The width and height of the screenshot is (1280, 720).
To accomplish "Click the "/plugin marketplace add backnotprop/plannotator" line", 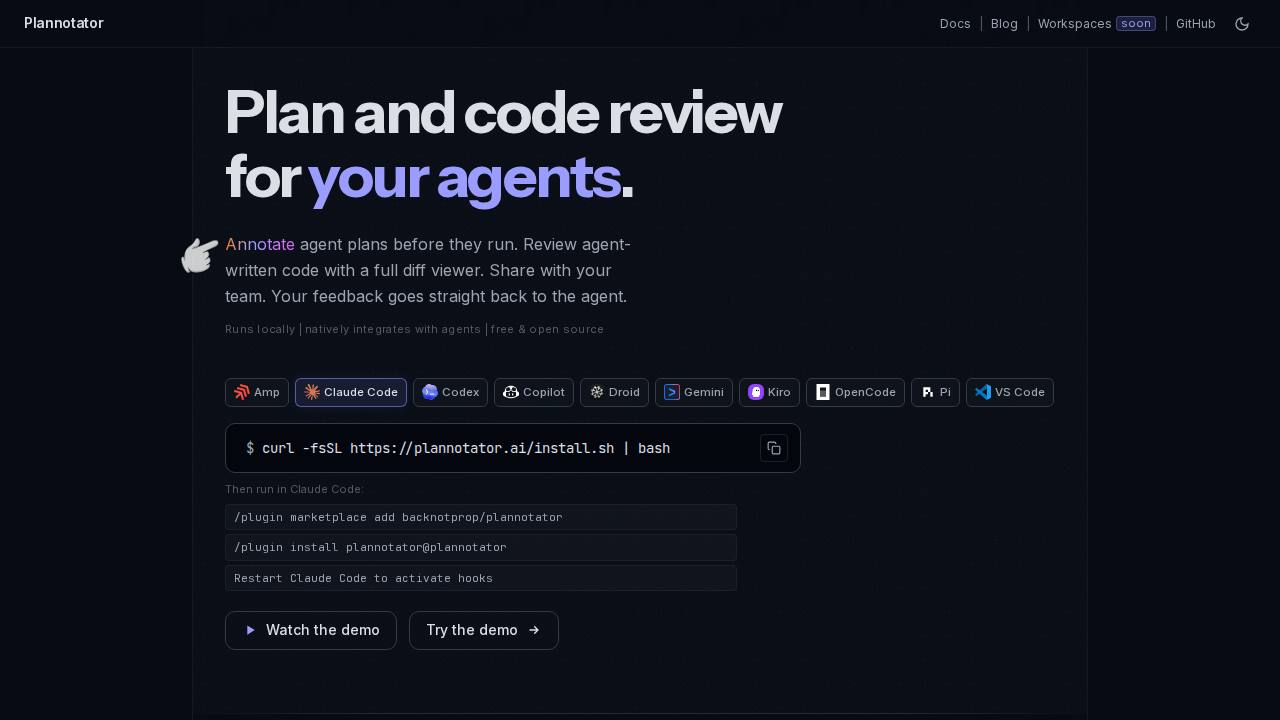I will 481,517.
